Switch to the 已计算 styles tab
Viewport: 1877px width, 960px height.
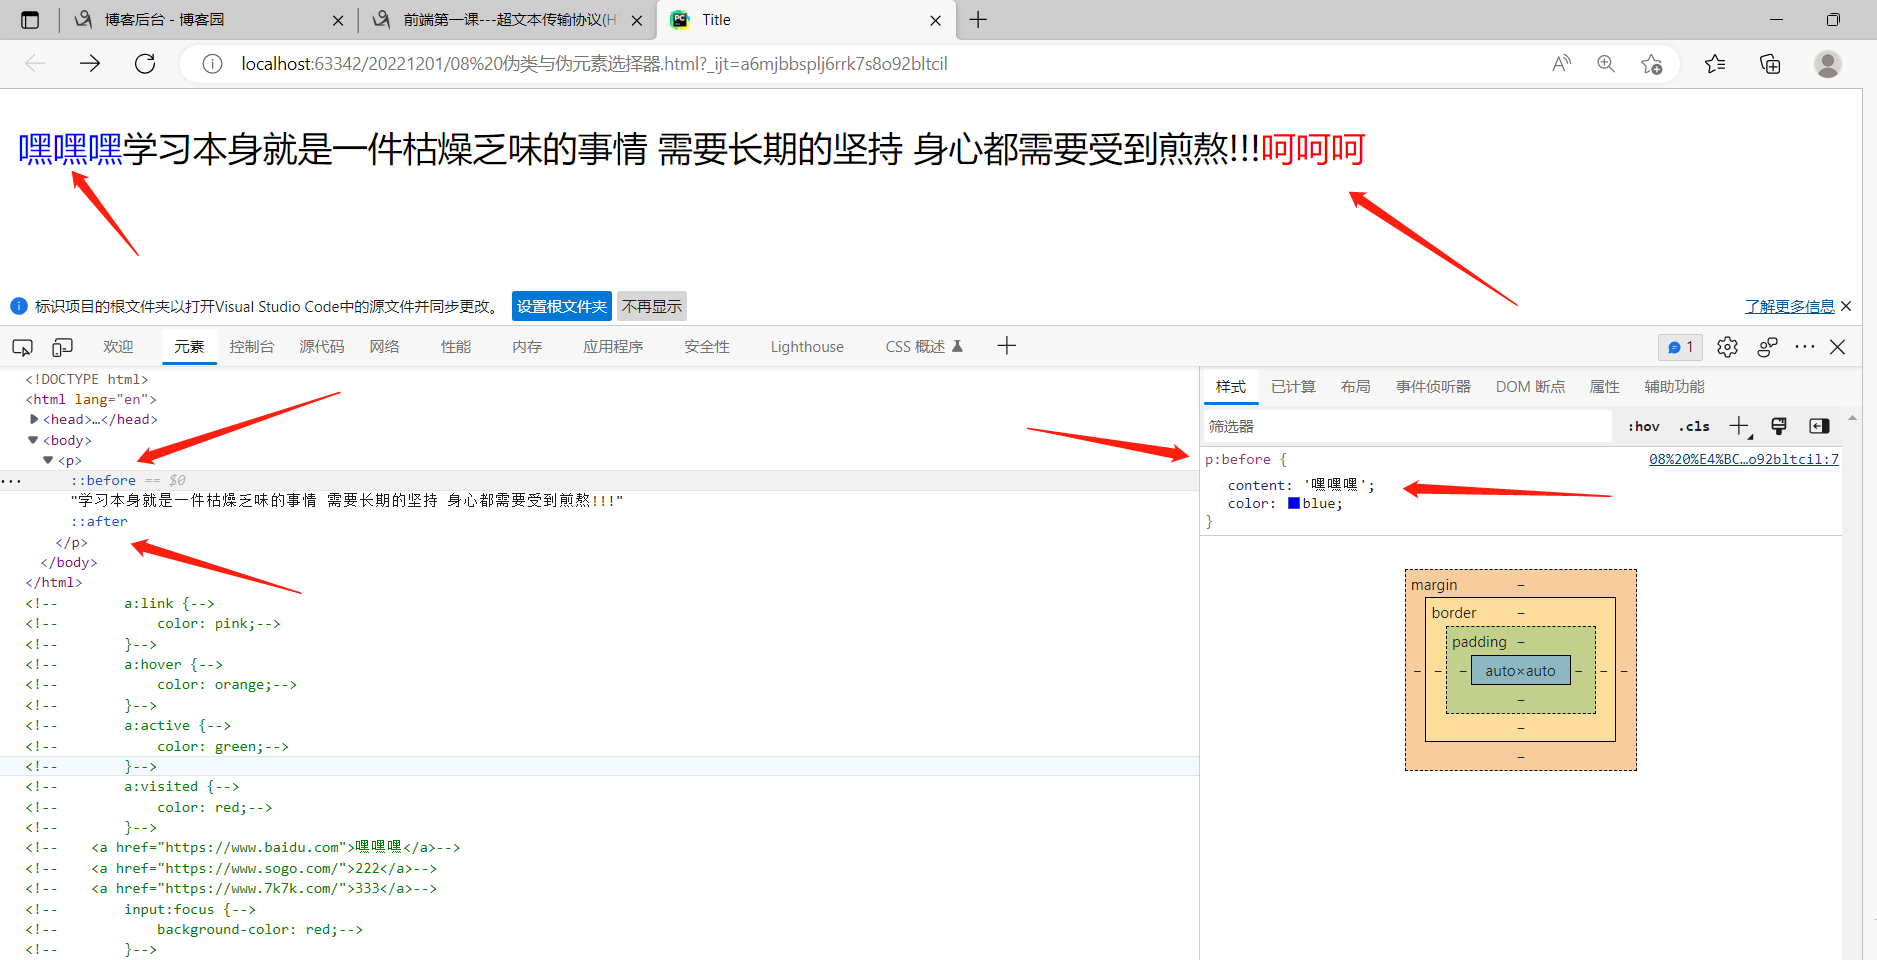(x=1293, y=387)
